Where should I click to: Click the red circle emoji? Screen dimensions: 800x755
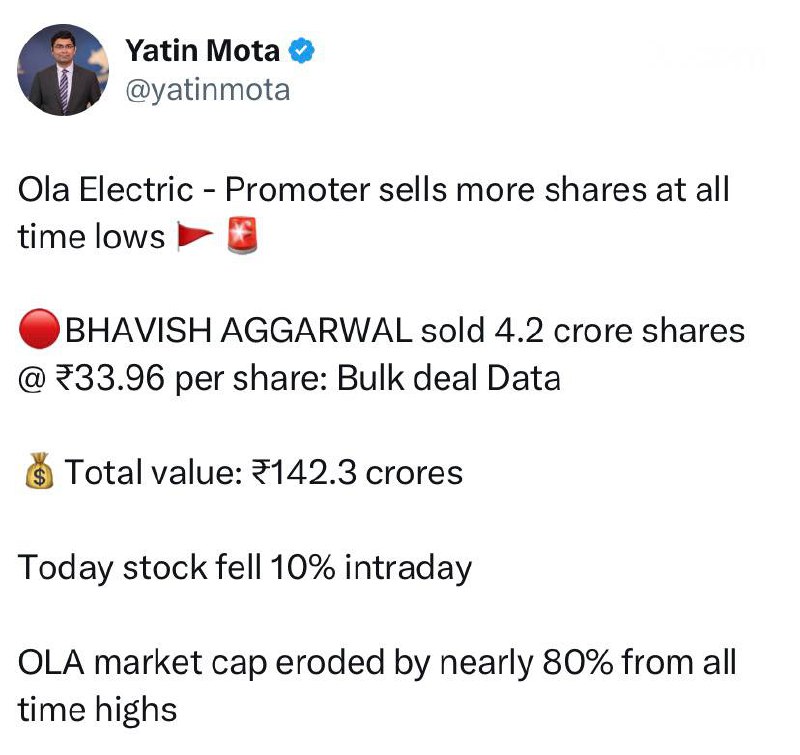tap(38, 330)
